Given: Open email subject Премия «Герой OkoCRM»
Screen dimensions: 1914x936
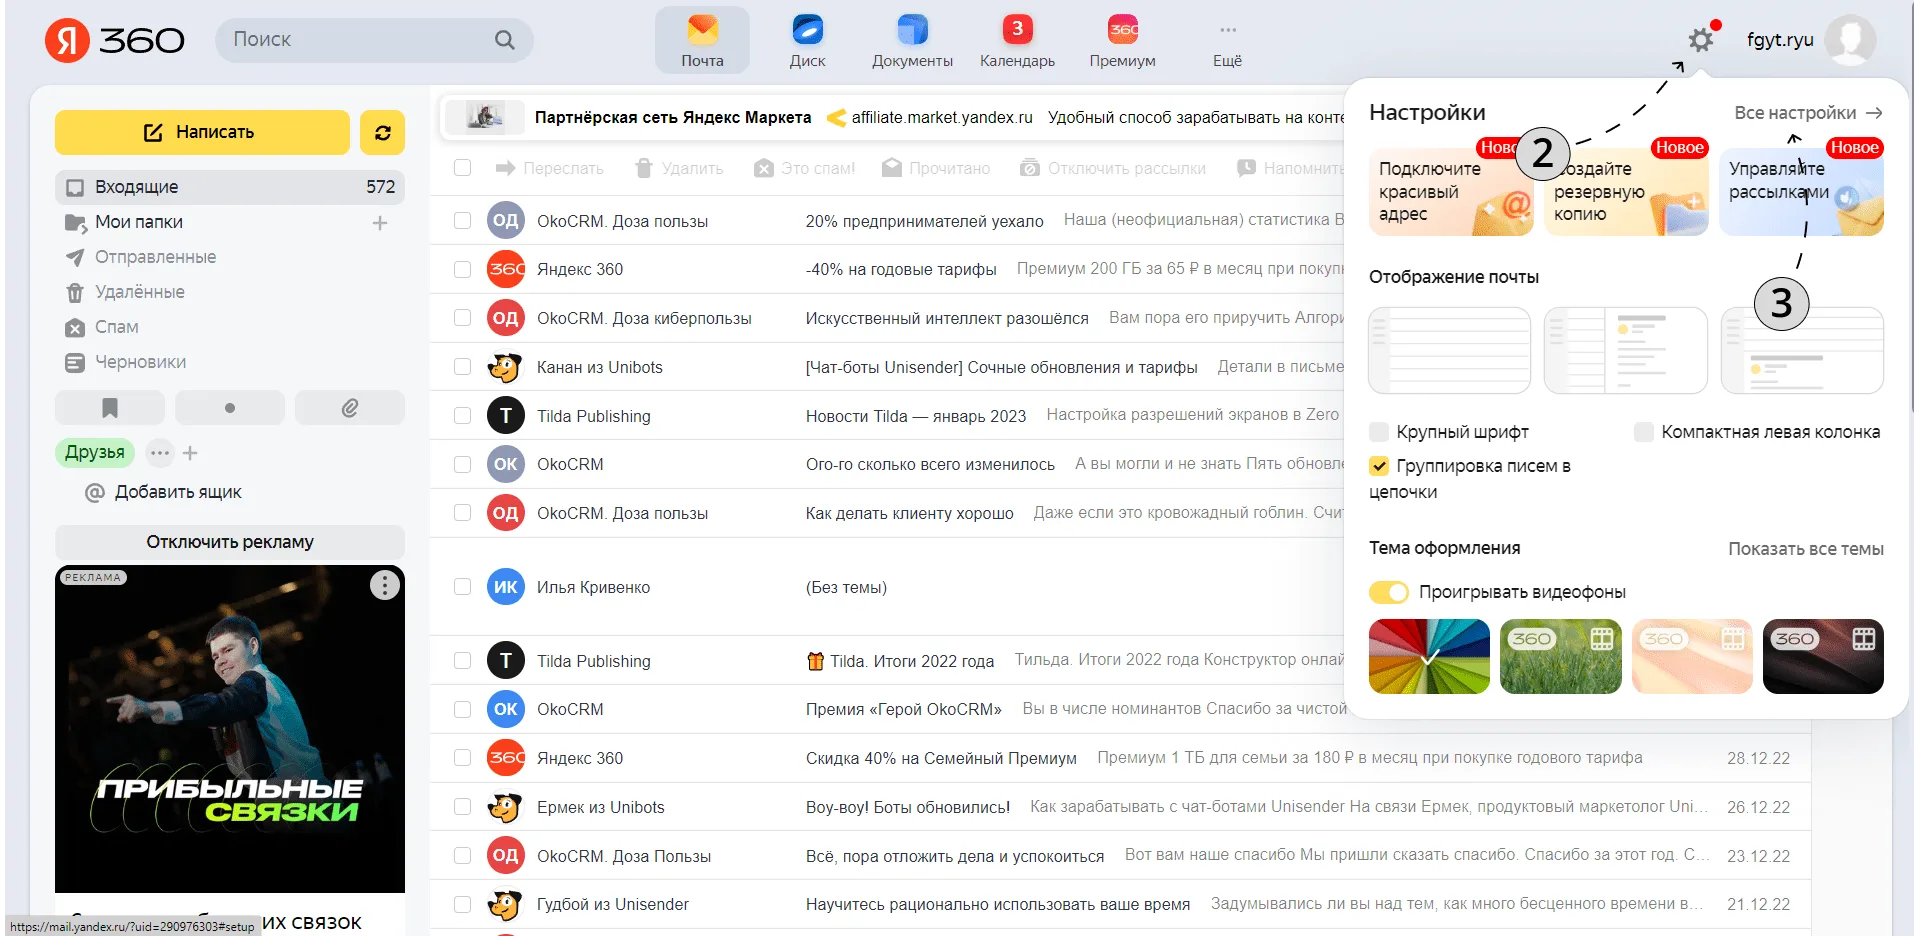Looking at the screenshot, I should point(904,710).
